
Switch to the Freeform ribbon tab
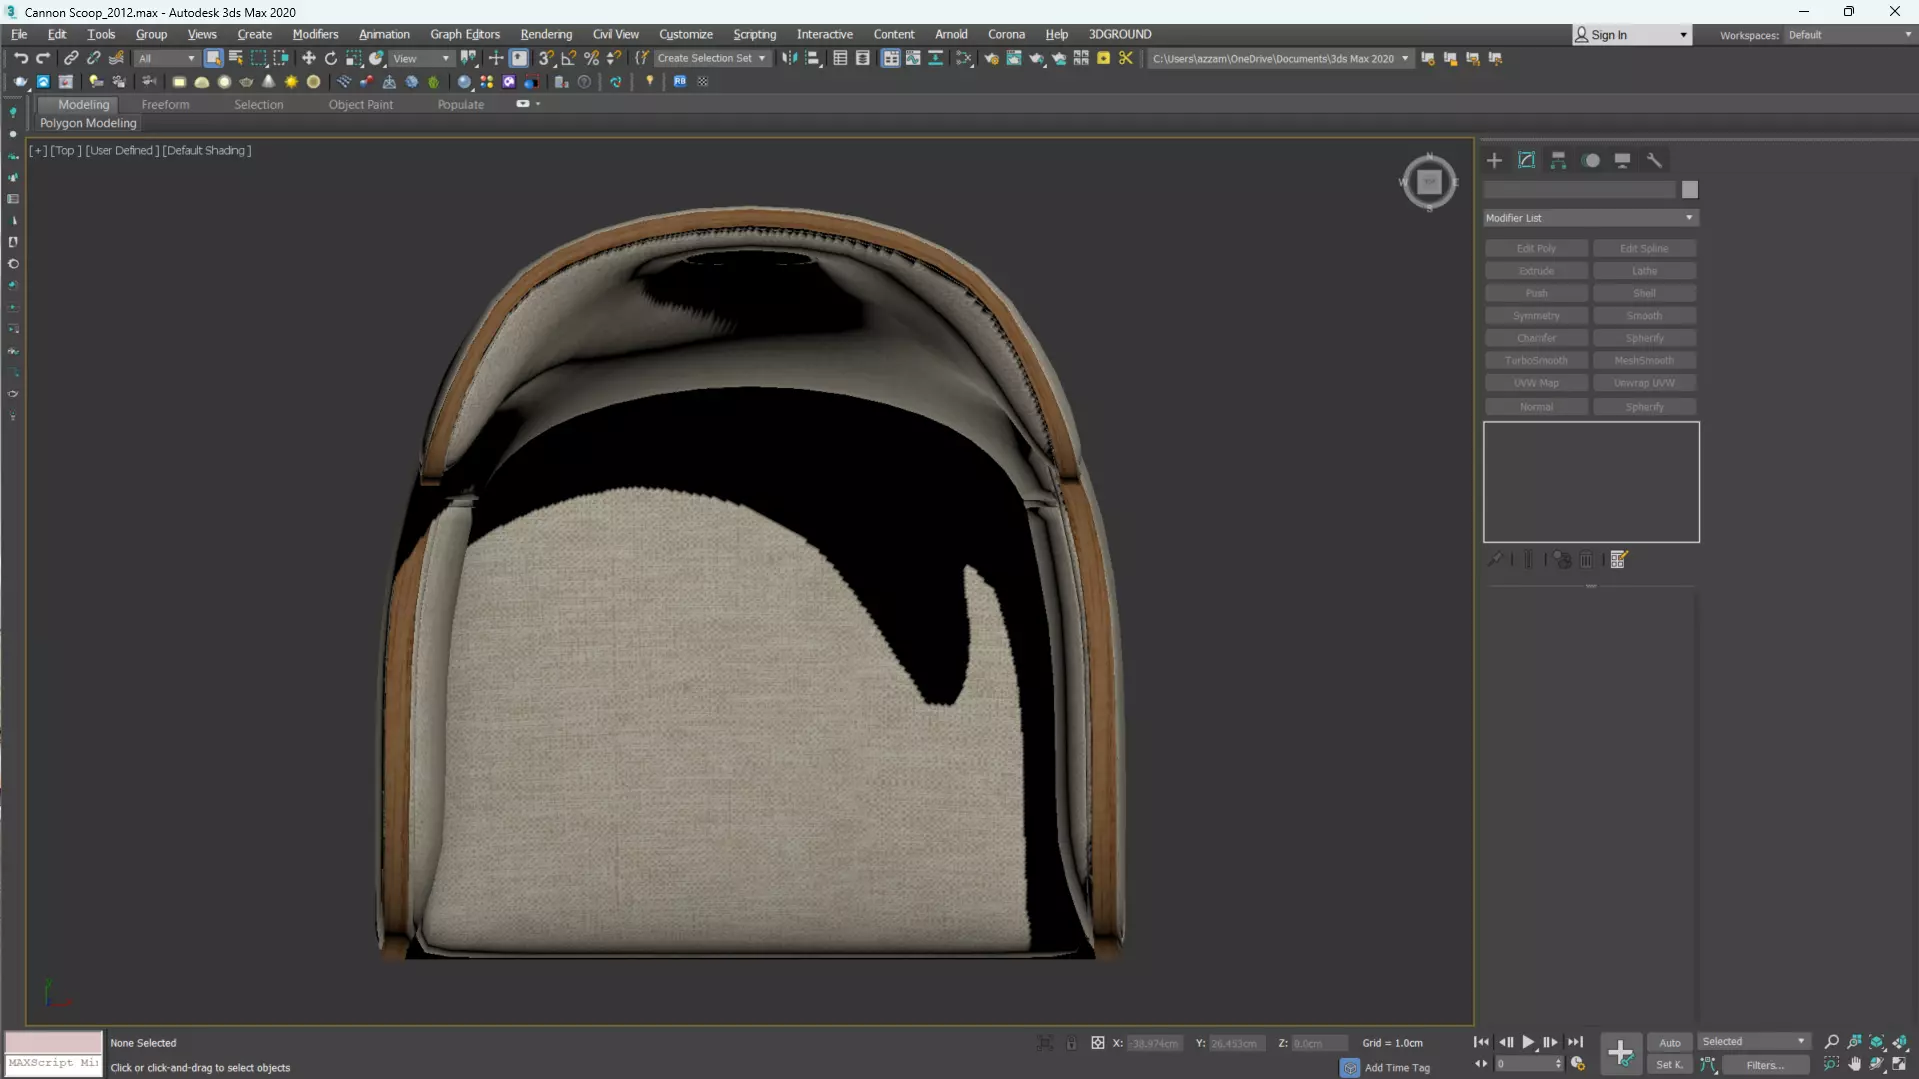pos(165,104)
